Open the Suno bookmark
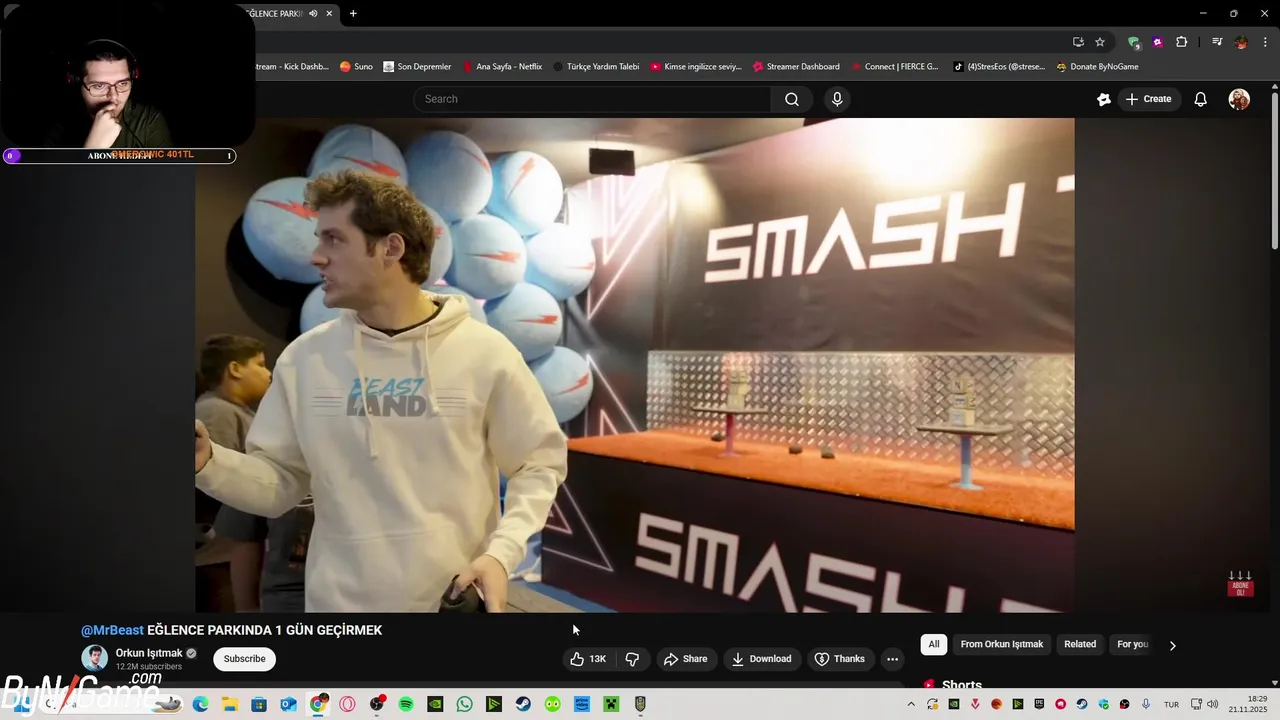This screenshot has width=1280, height=720. click(x=356, y=67)
